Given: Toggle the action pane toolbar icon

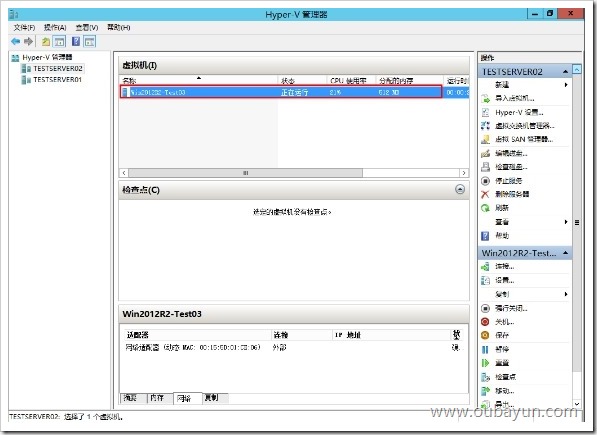Looking at the screenshot, I should pos(89,41).
